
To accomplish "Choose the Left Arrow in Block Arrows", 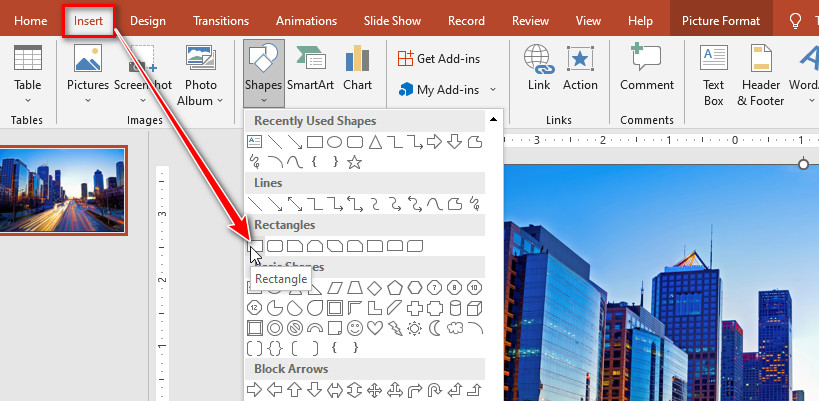I will coord(275,390).
